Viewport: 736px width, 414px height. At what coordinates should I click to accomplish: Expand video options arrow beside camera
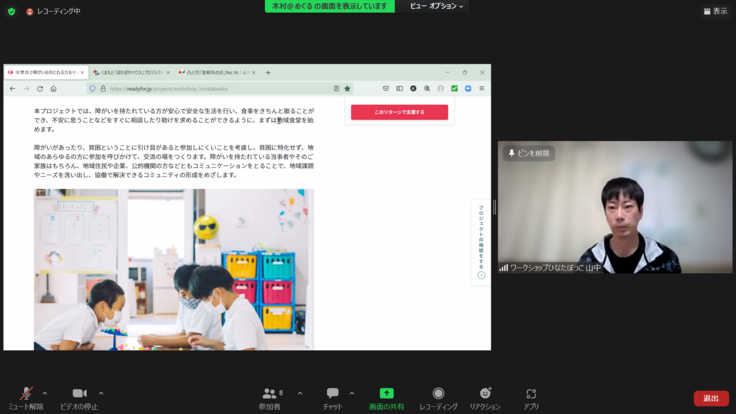point(101,393)
